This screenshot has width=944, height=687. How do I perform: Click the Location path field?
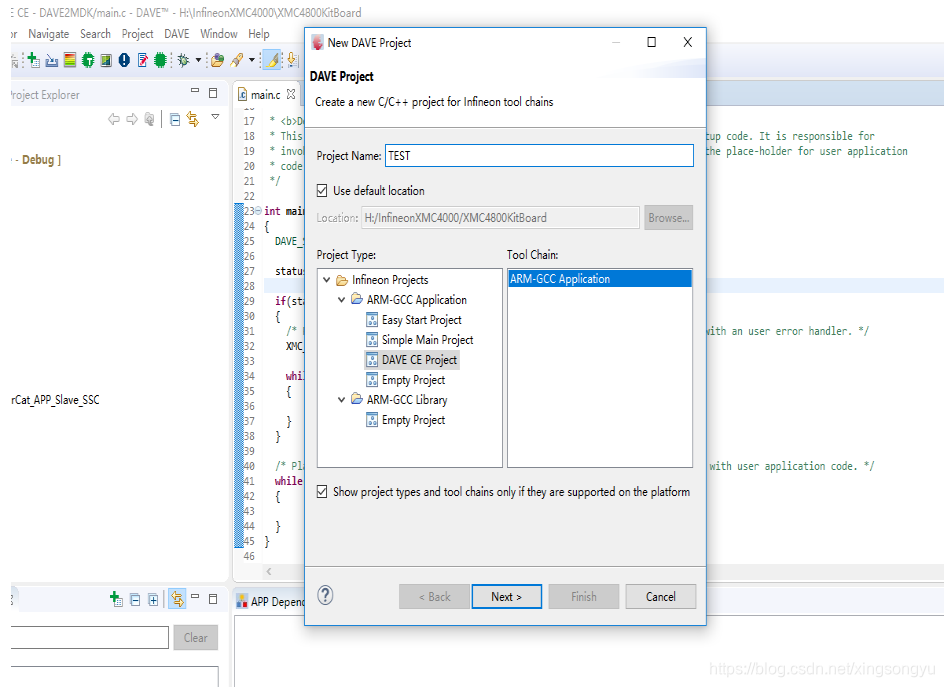500,217
